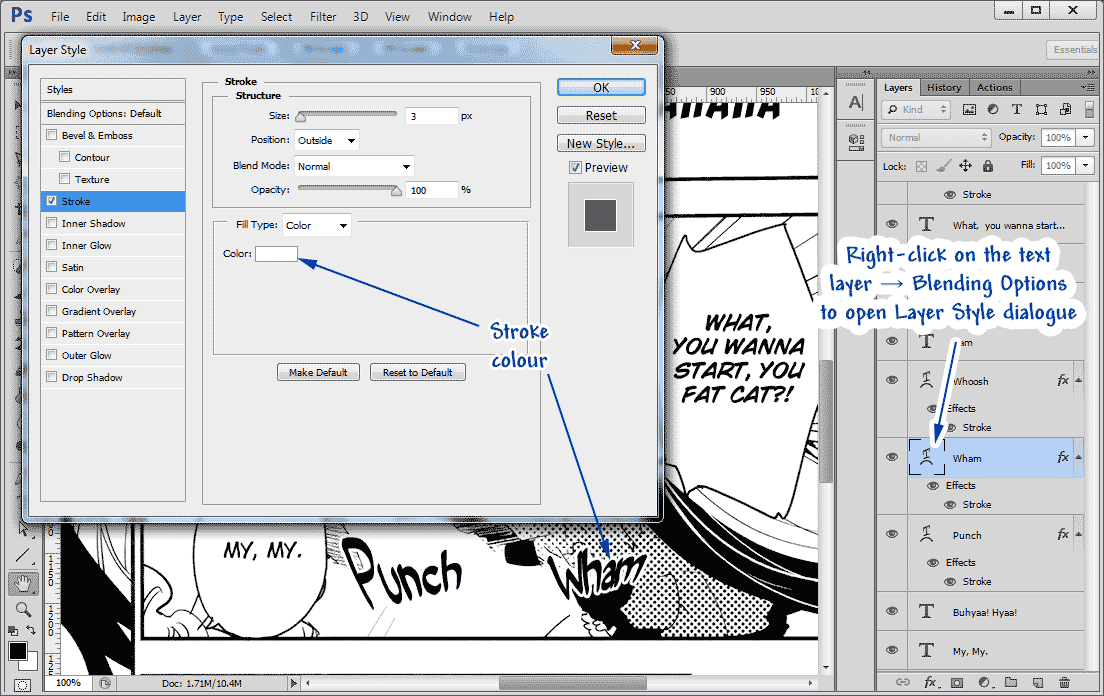Image resolution: width=1104 pixels, height=696 pixels.
Task: Create a new adjustment layer
Action: point(984,682)
